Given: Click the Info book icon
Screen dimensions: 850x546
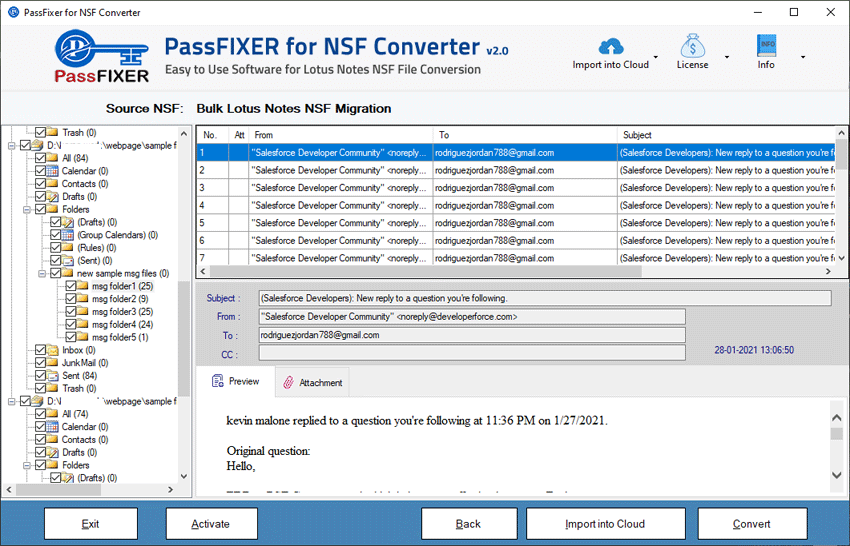Looking at the screenshot, I should 767,46.
